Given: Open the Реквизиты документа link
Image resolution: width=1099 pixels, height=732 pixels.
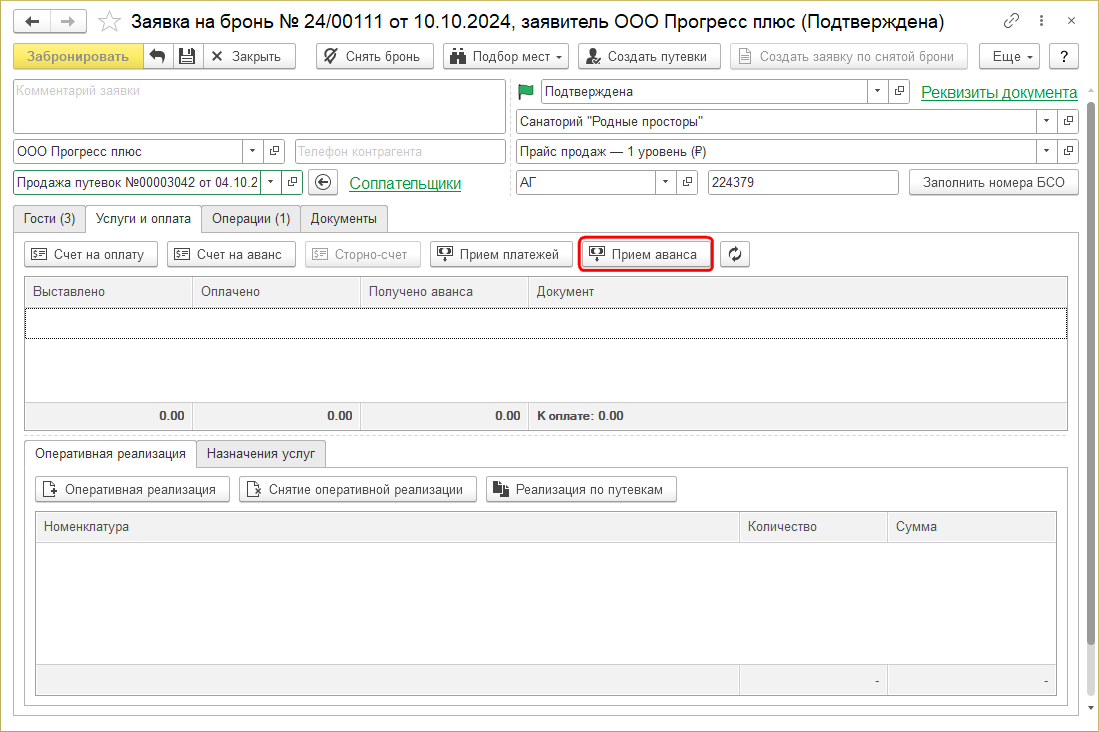Looking at the screenshot, I should coord(999,93).
